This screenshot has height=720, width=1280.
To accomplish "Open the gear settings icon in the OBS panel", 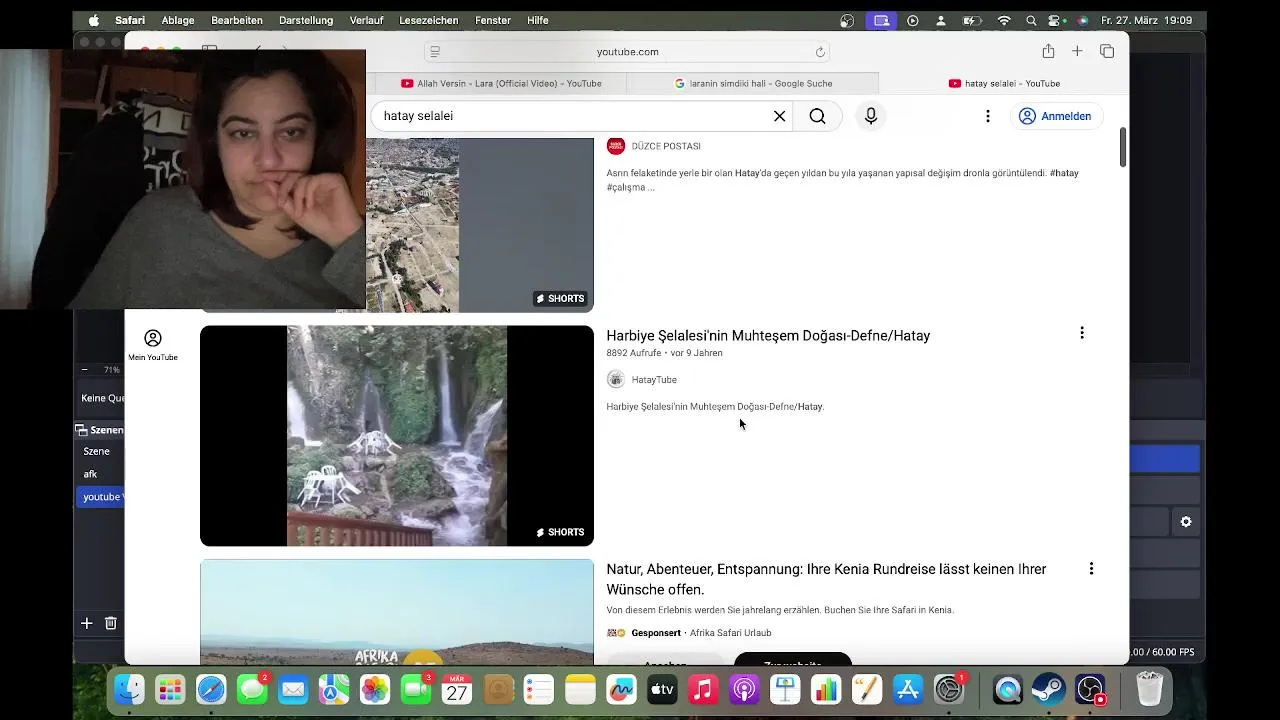I will [1186, 522].
